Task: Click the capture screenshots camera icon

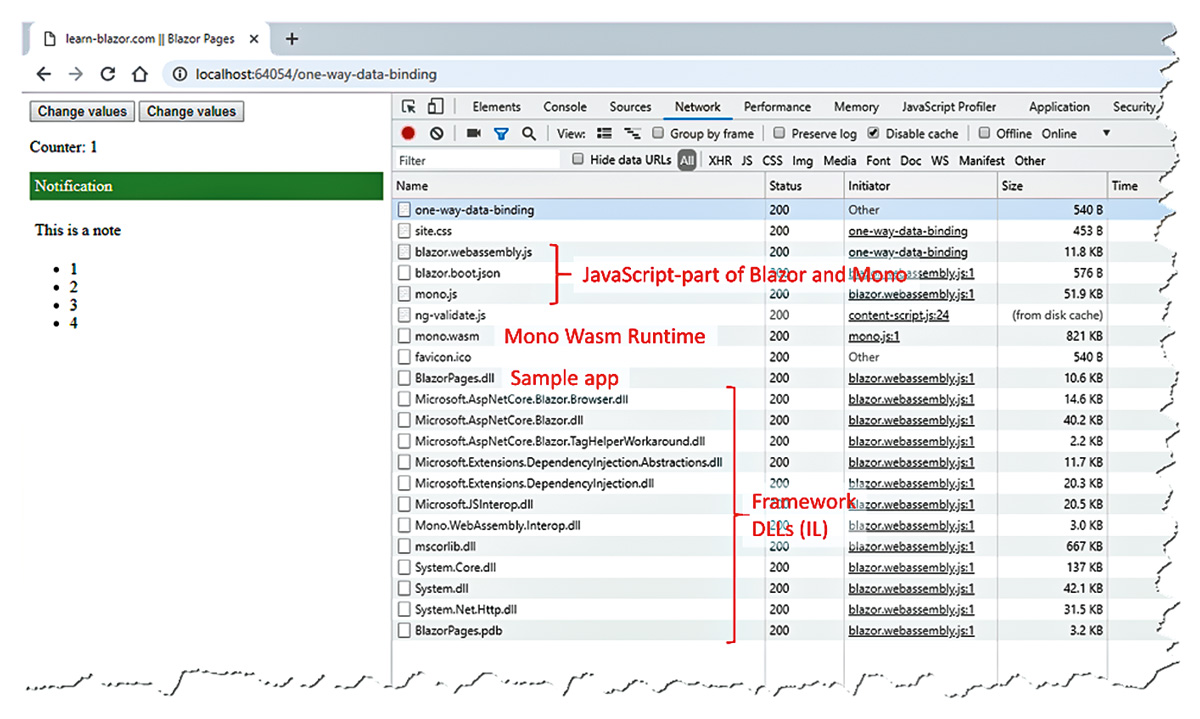Action: click(474, 133)
